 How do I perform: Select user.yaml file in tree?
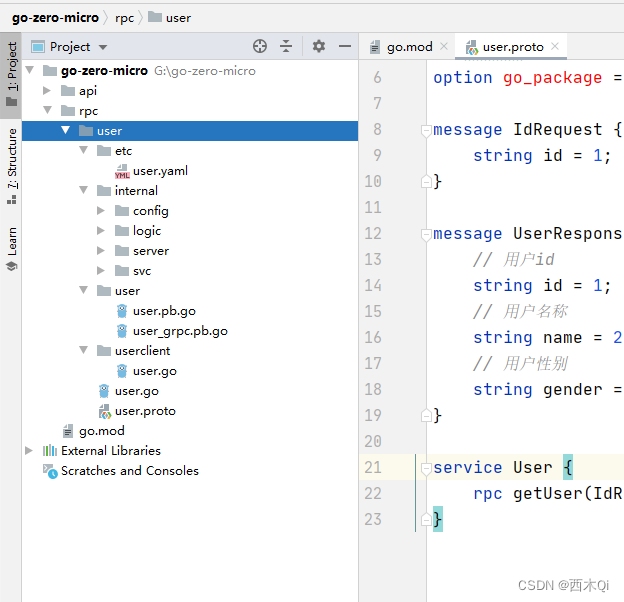click(x=160, y=171)
